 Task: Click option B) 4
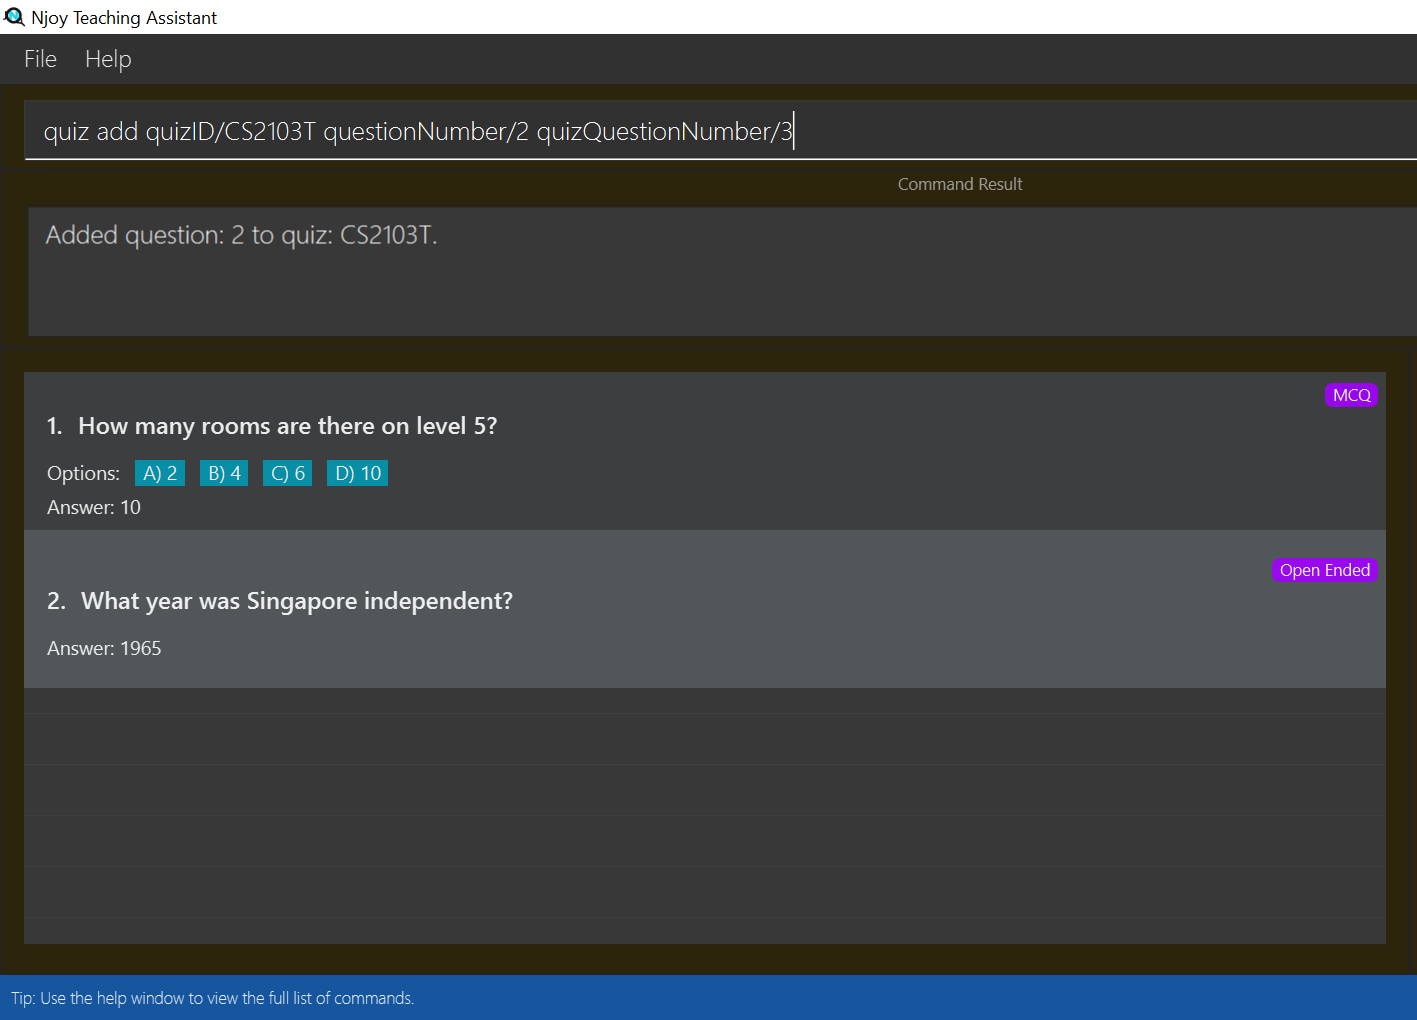tap(224, 473)
